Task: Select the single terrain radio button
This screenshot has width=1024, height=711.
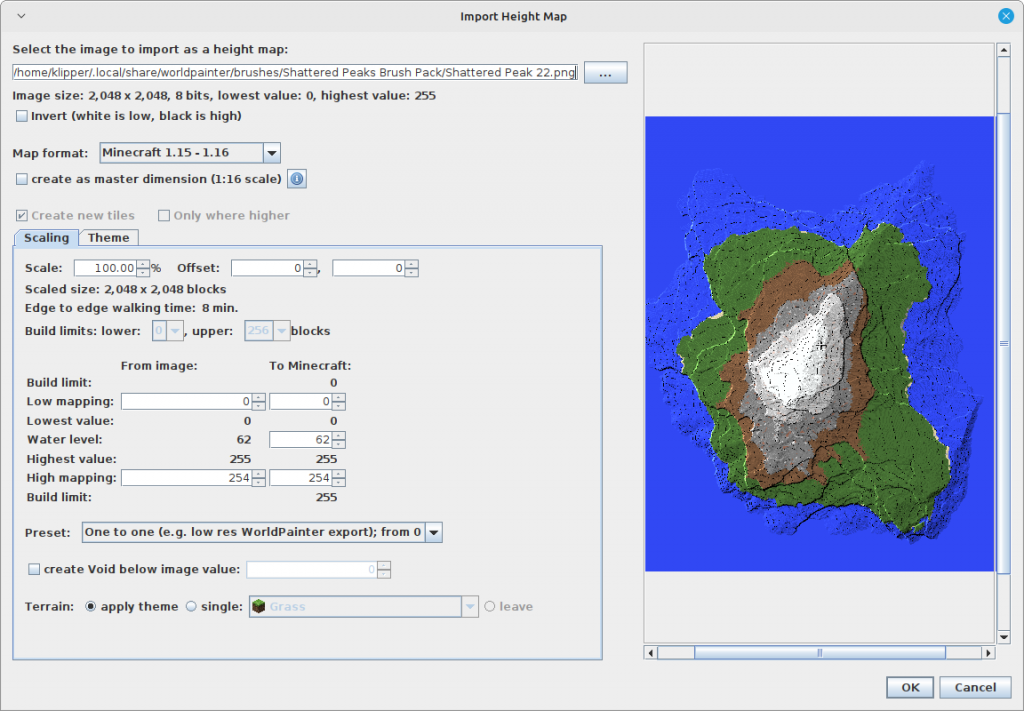Action: [x=191, y=606]
